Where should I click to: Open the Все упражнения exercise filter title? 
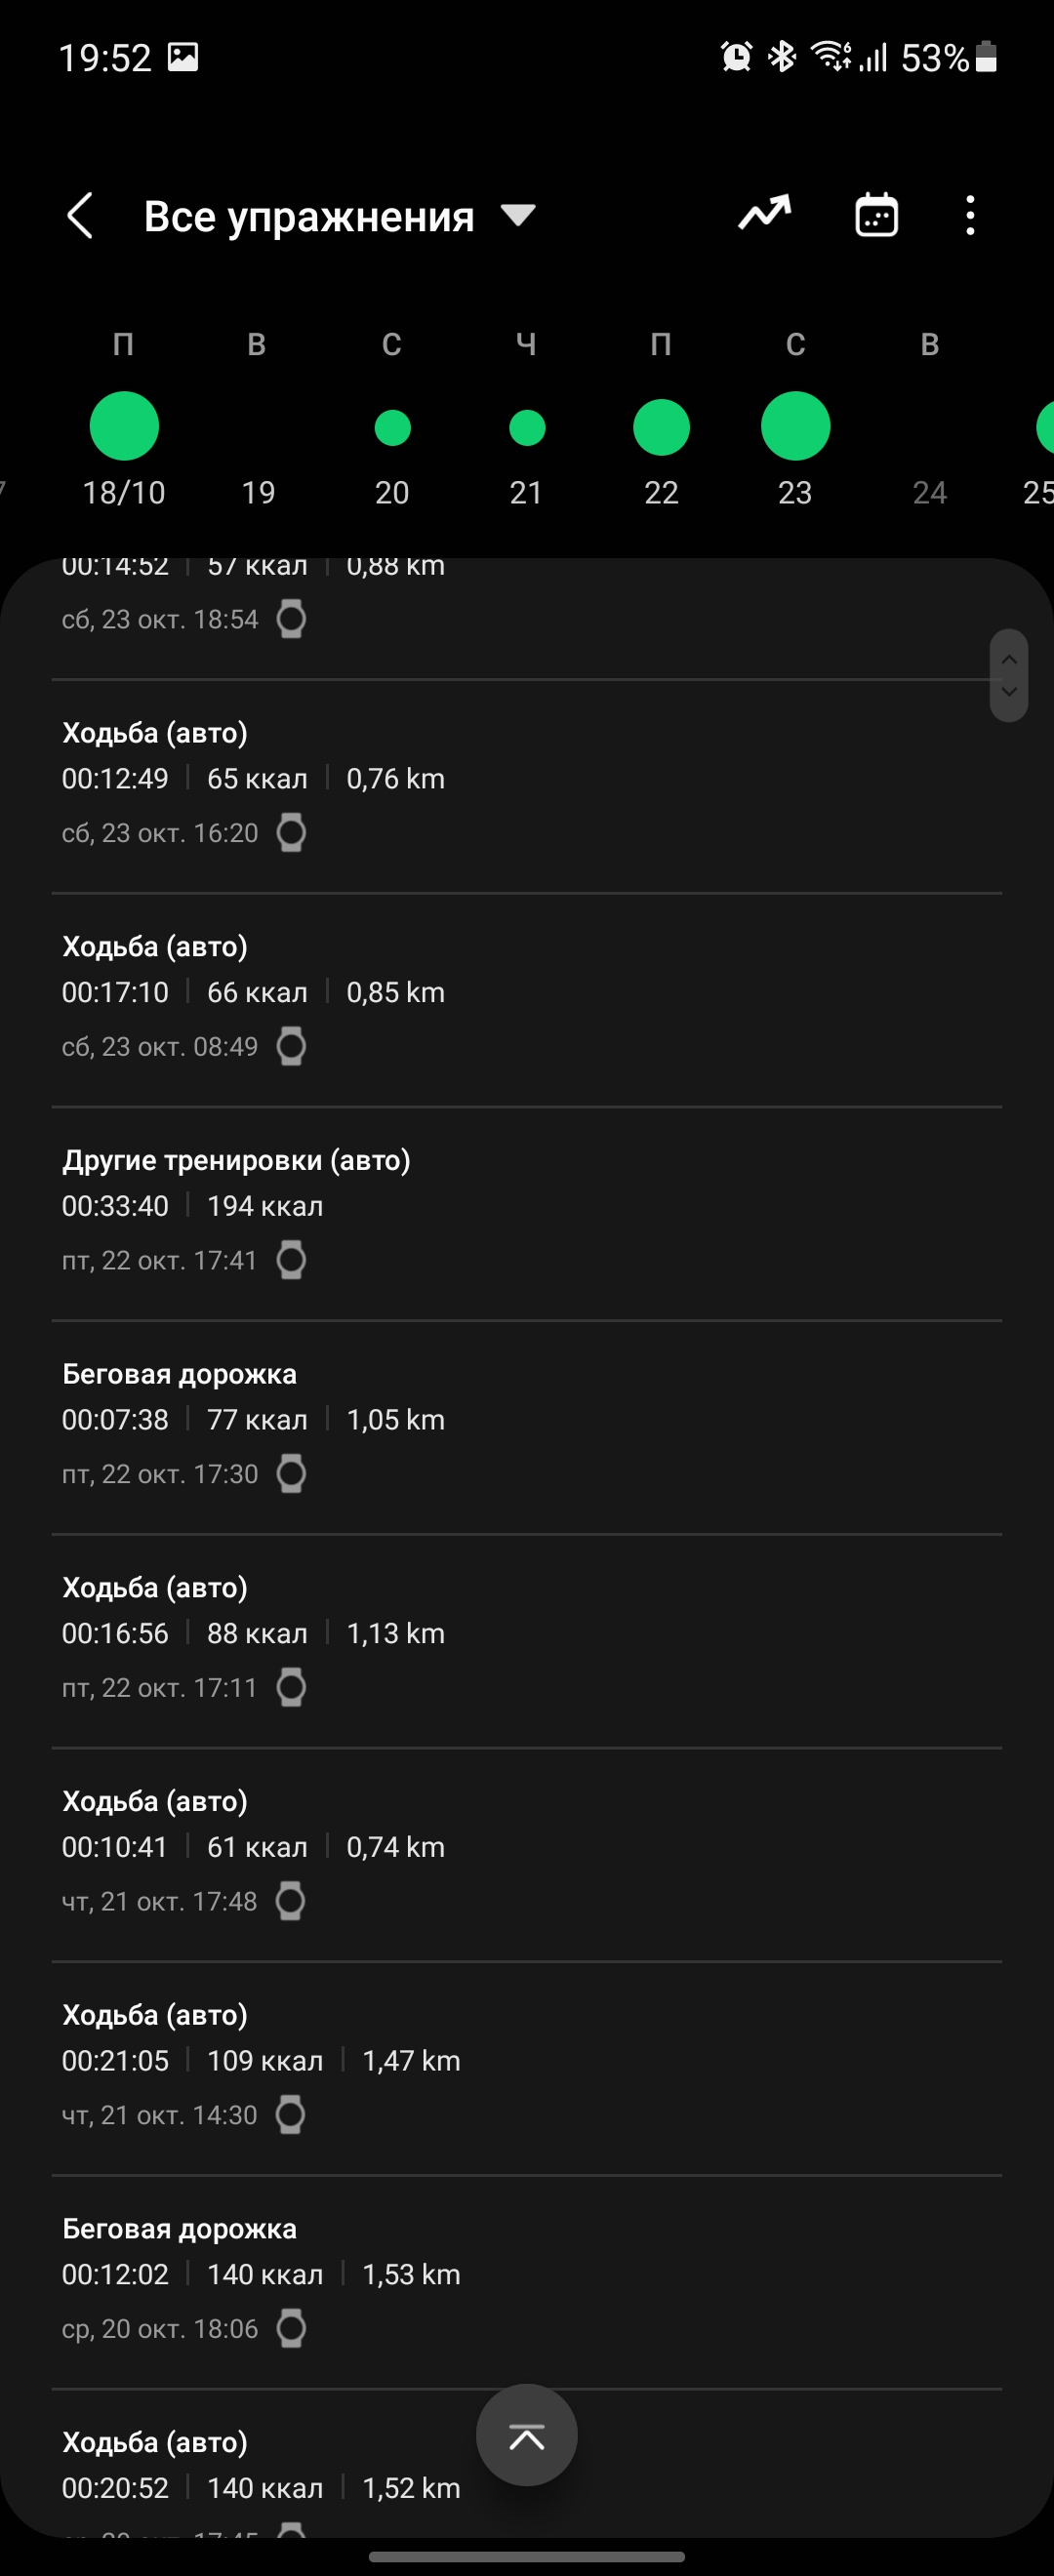(x=308, y=217)
